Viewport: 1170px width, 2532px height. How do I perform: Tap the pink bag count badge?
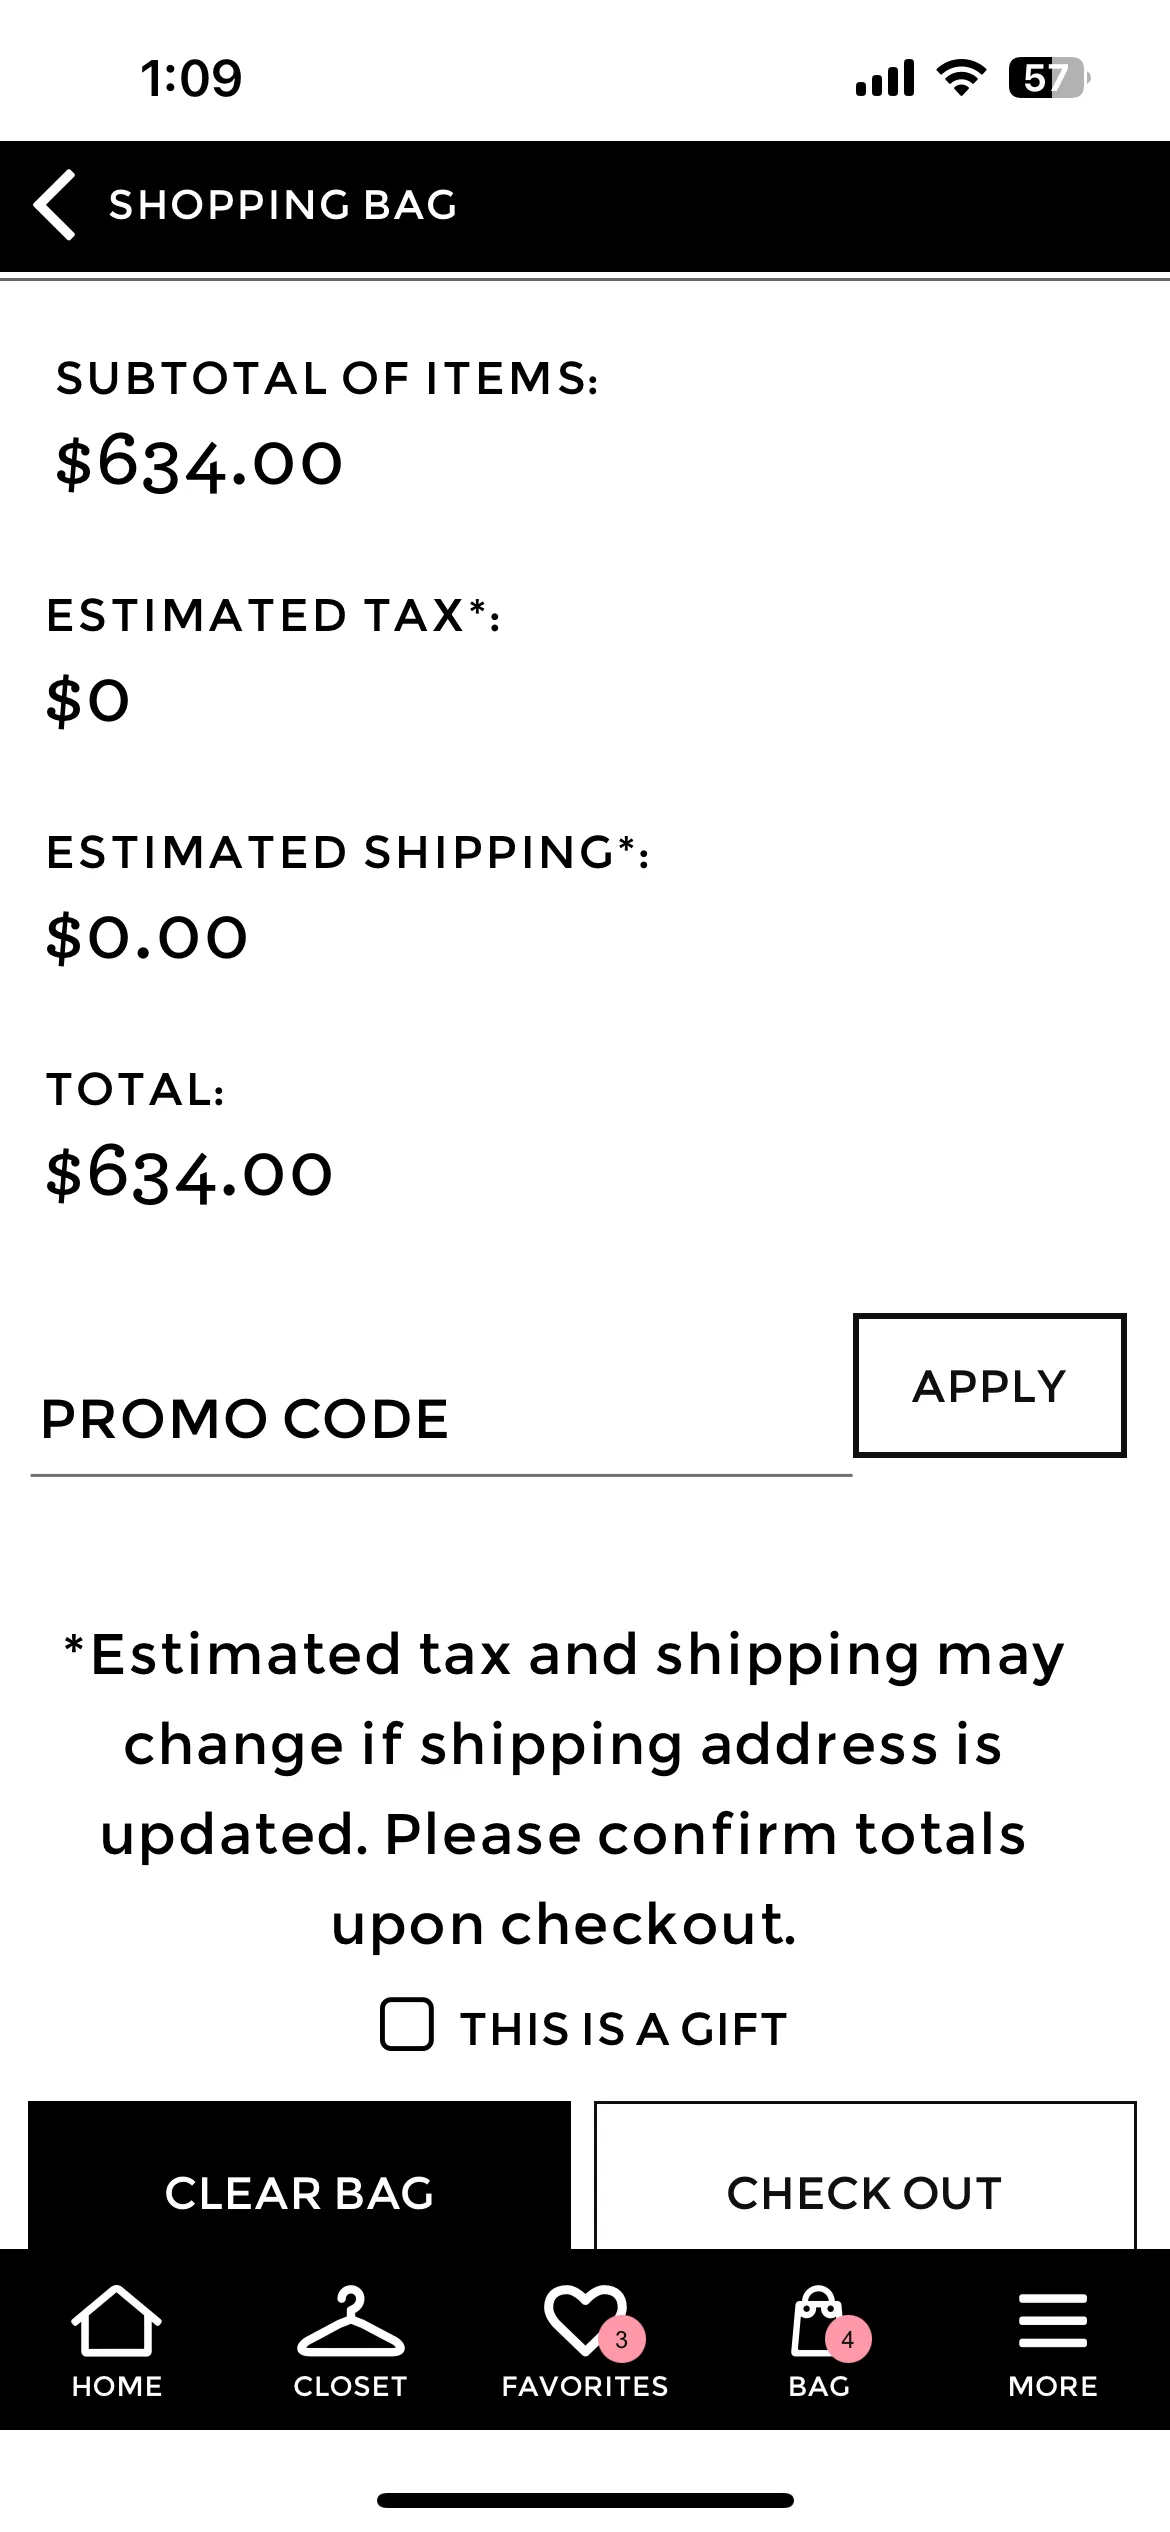click(848, 2340)
